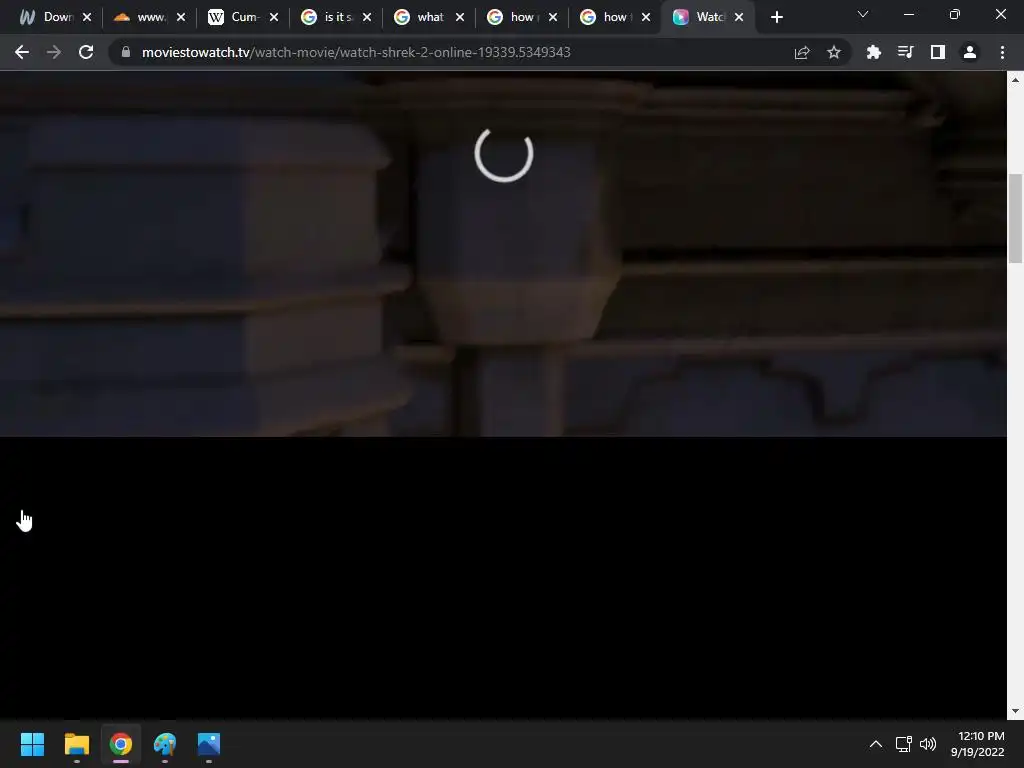Open a new browser tab
Viewport: 1024px width, 768px height.
[776, 18]
